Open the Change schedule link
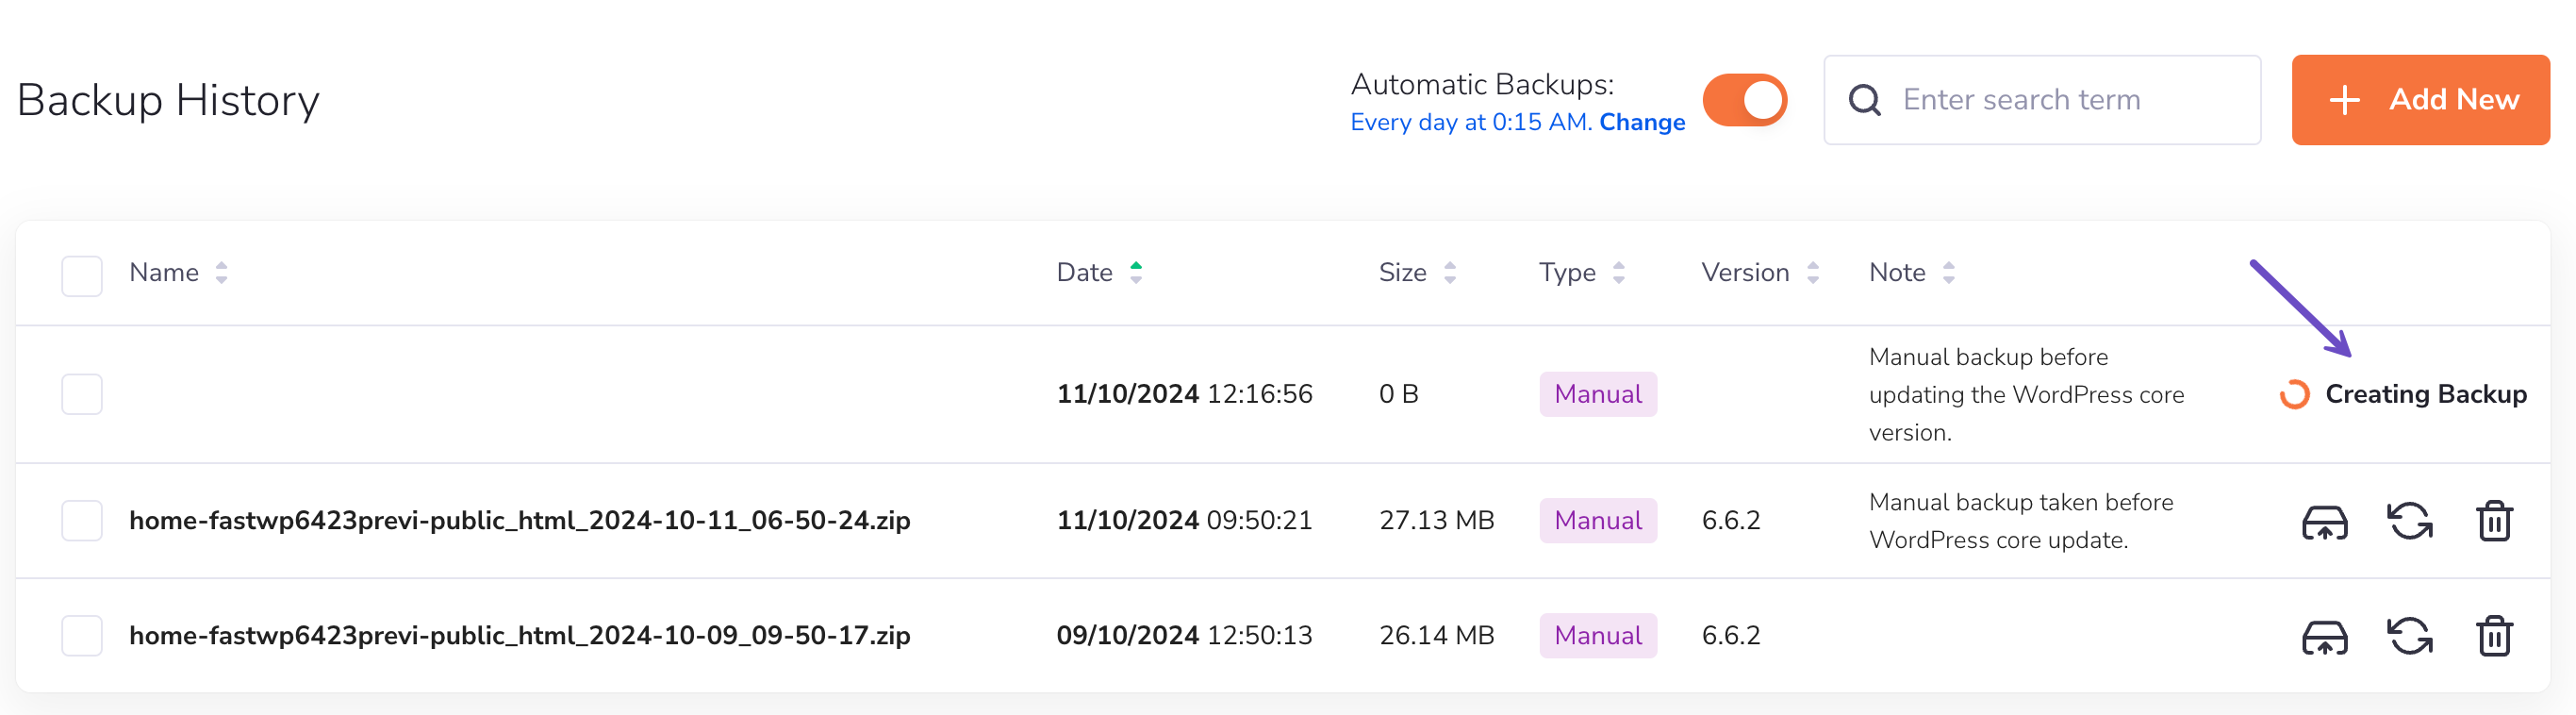 pos(1641,122)
